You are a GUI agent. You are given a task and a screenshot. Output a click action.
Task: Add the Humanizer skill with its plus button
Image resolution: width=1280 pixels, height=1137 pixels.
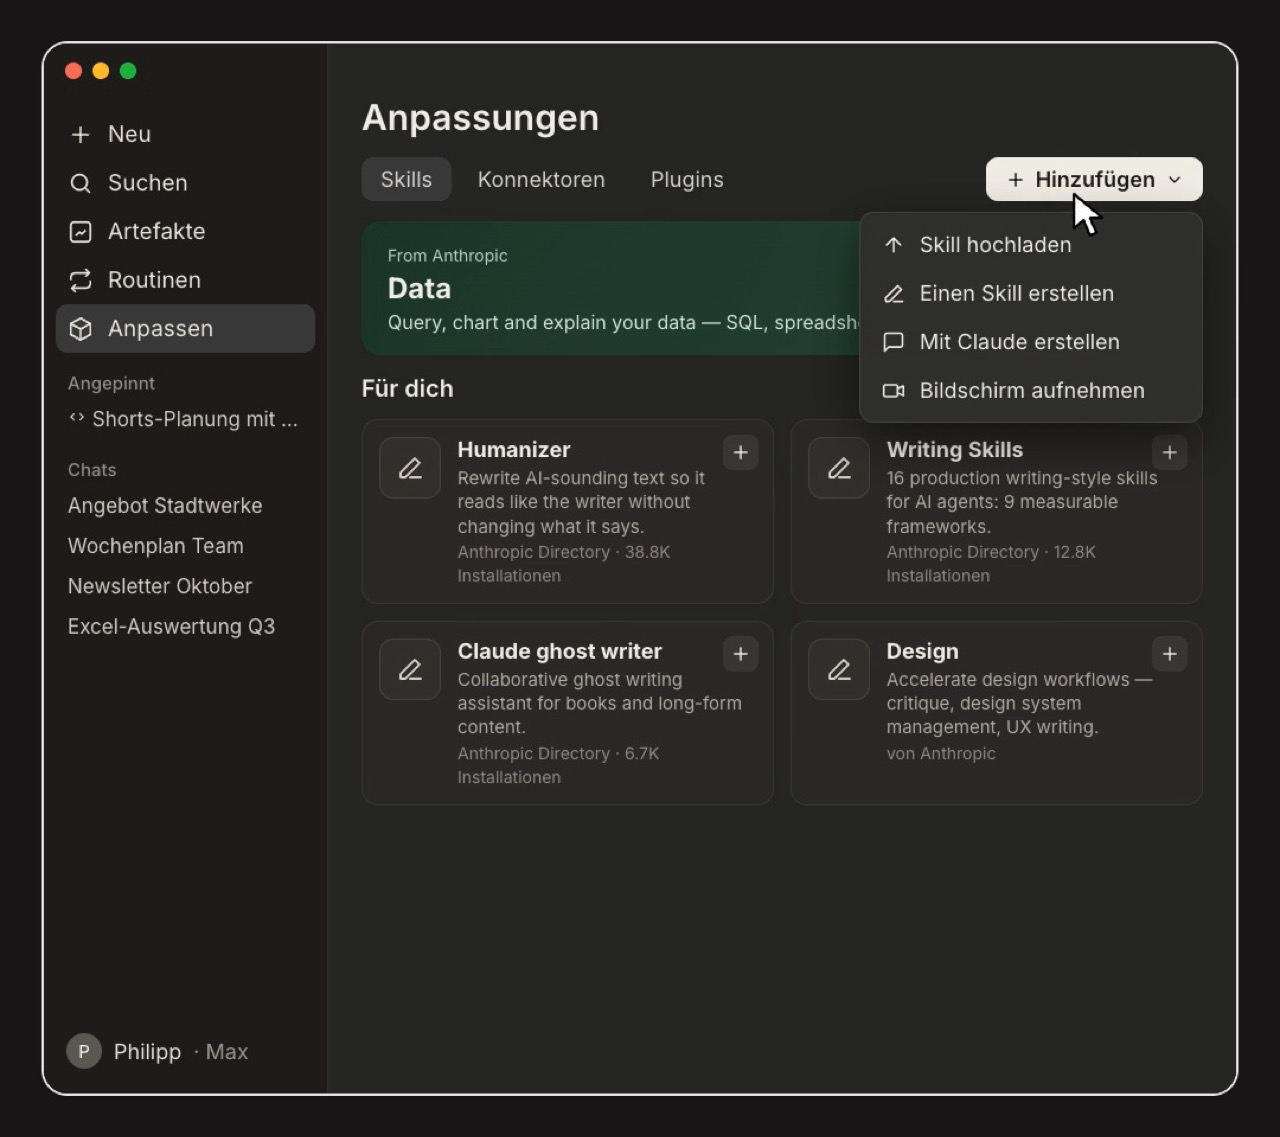[740, 452]
